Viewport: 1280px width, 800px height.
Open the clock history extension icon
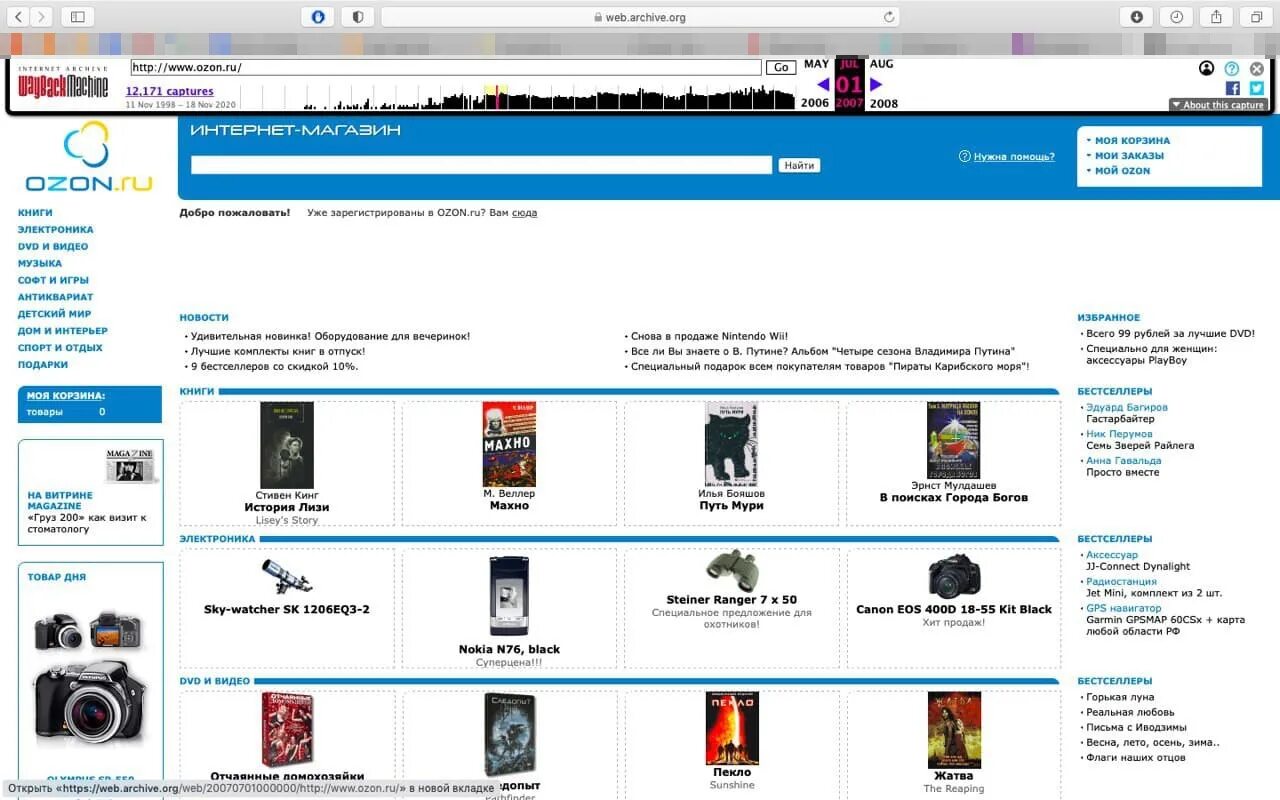pyautogui.click(x=1177, y=17)
